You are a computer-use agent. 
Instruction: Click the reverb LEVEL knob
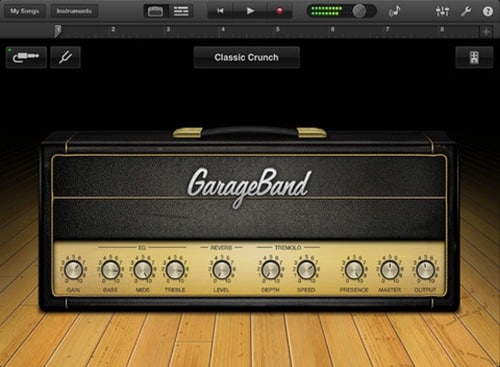pos(221,270)
